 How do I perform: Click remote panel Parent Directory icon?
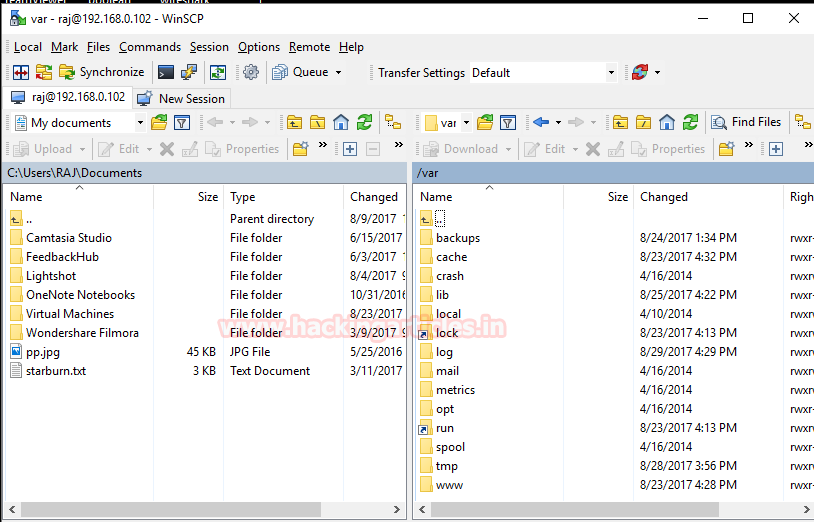(620, 123)
